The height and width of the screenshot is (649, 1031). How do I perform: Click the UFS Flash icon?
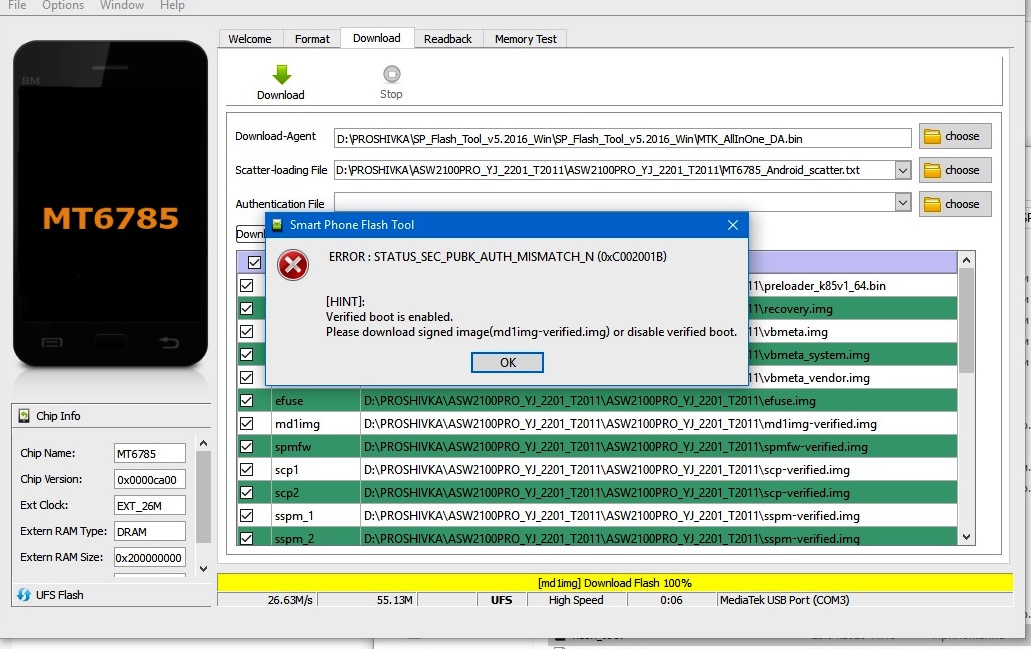[24, 595]
